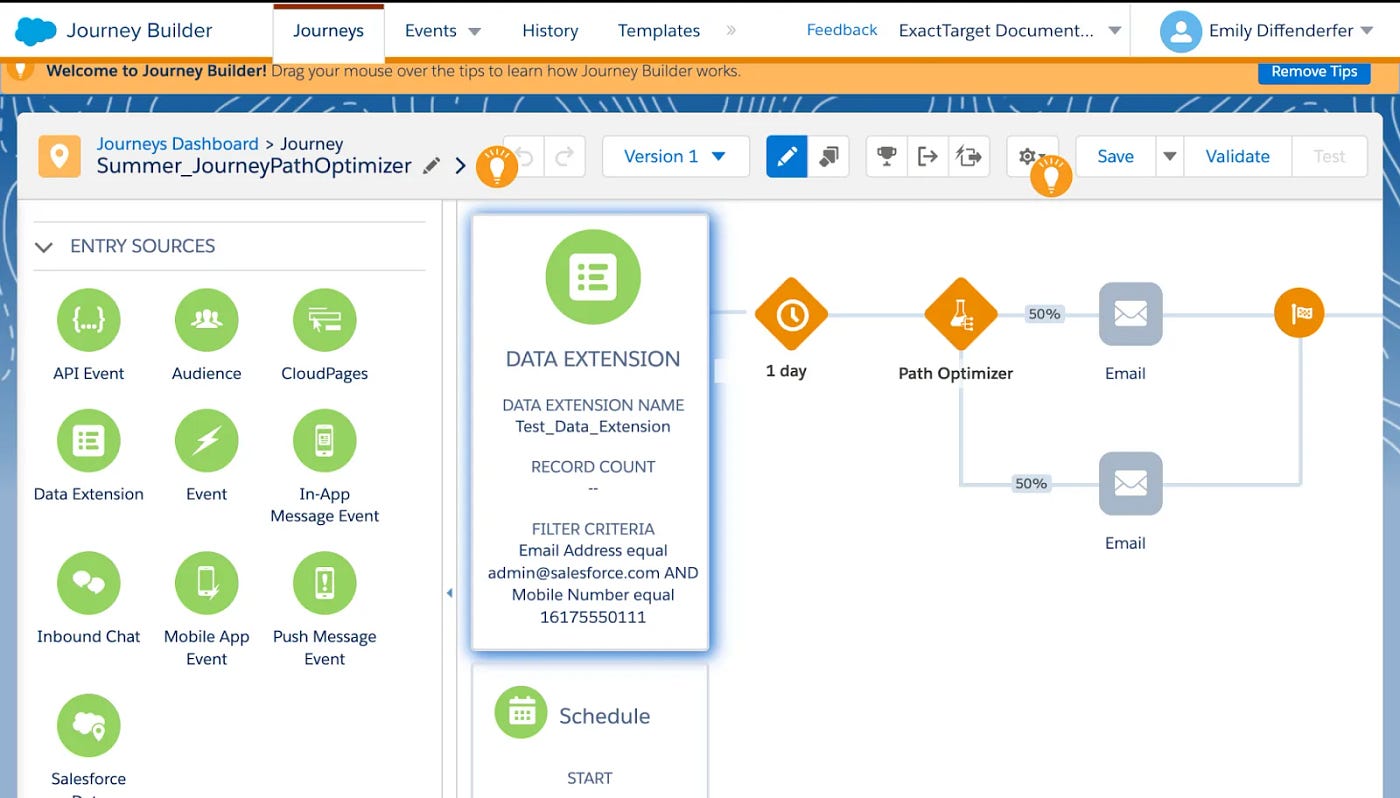Select the Audience entry source

click(x=207, y=320)
